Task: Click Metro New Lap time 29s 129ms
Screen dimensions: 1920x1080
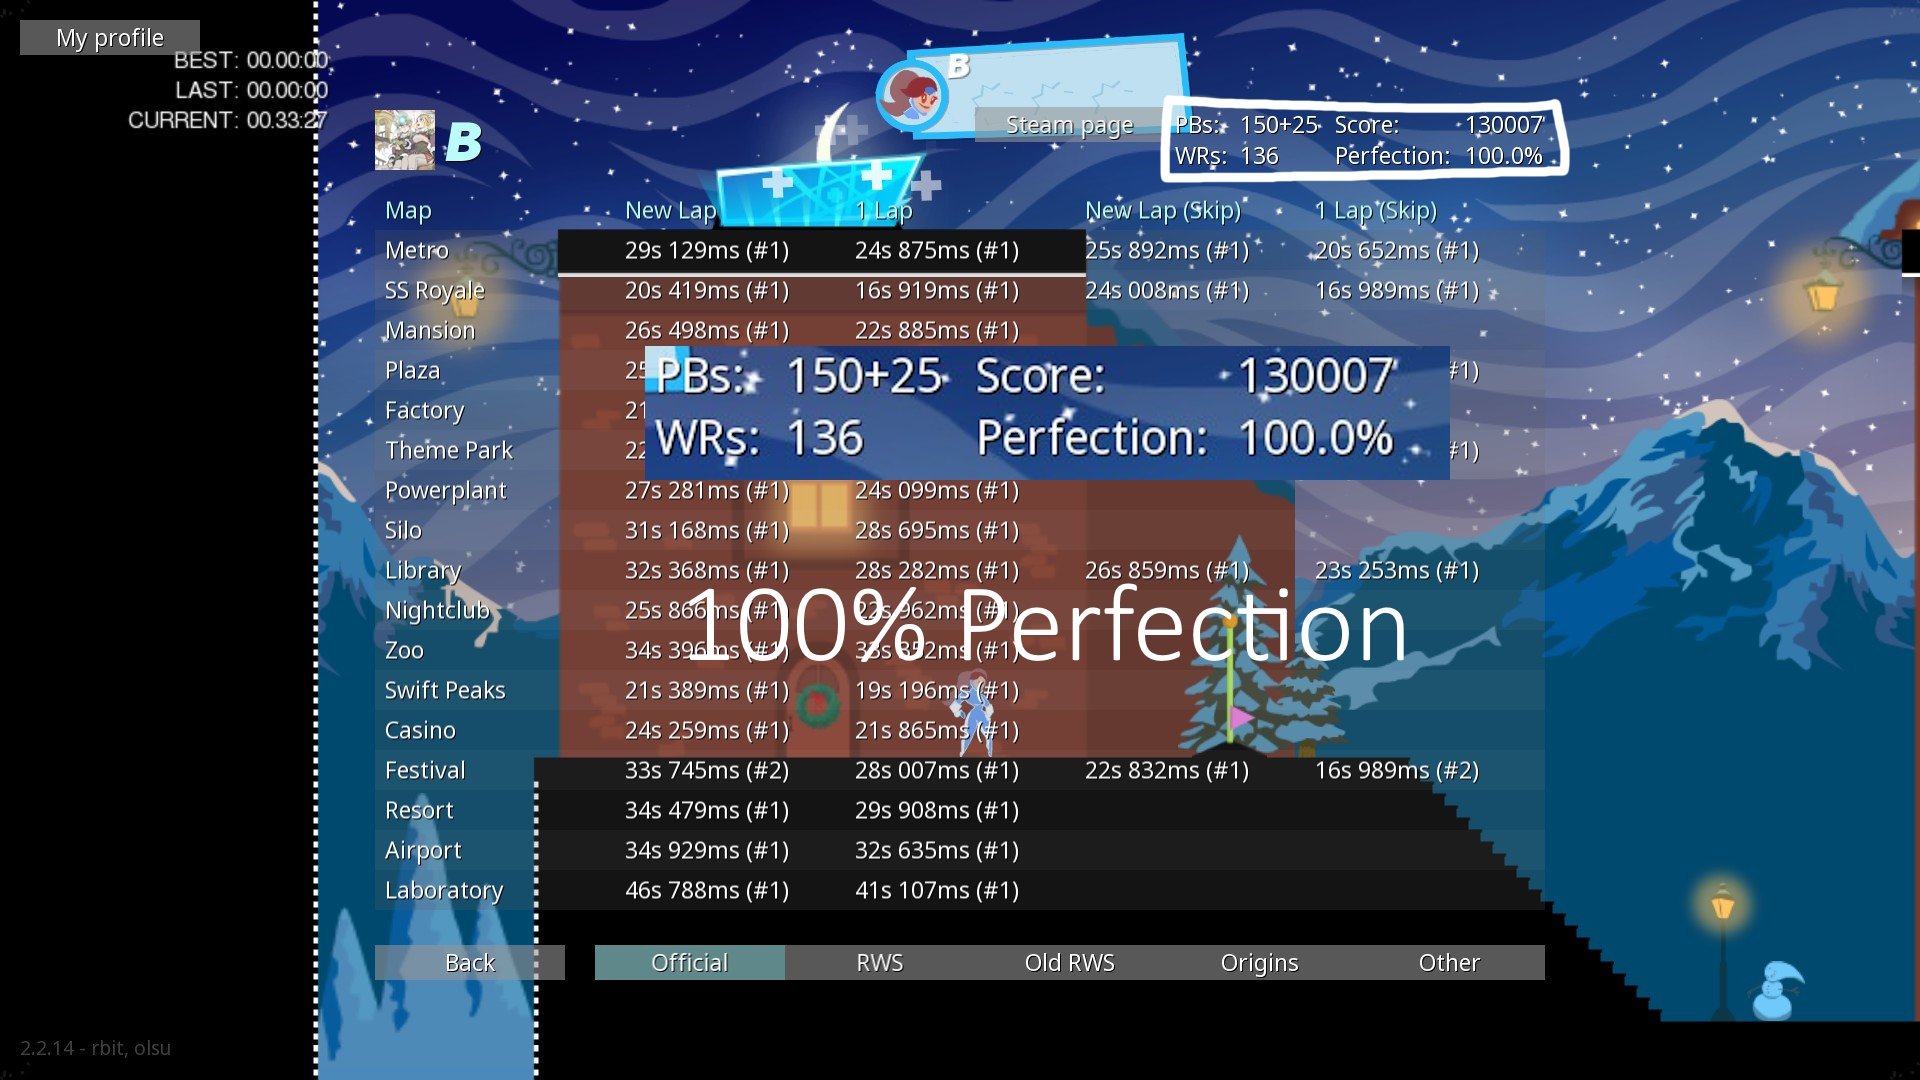Action: [706, 250]
